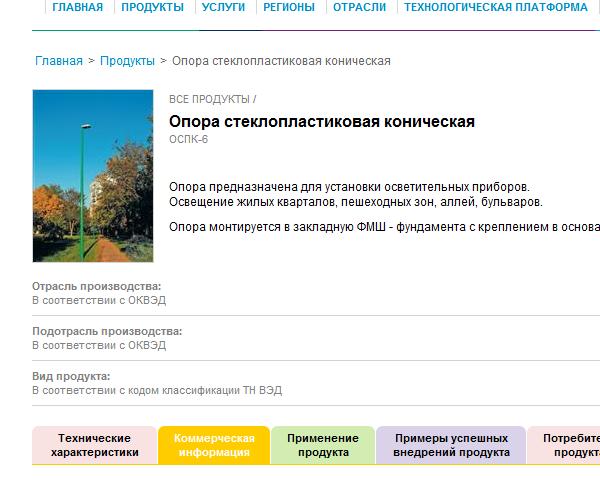Open the РЕГИОНЫ menu item

(x=289, y=7)
